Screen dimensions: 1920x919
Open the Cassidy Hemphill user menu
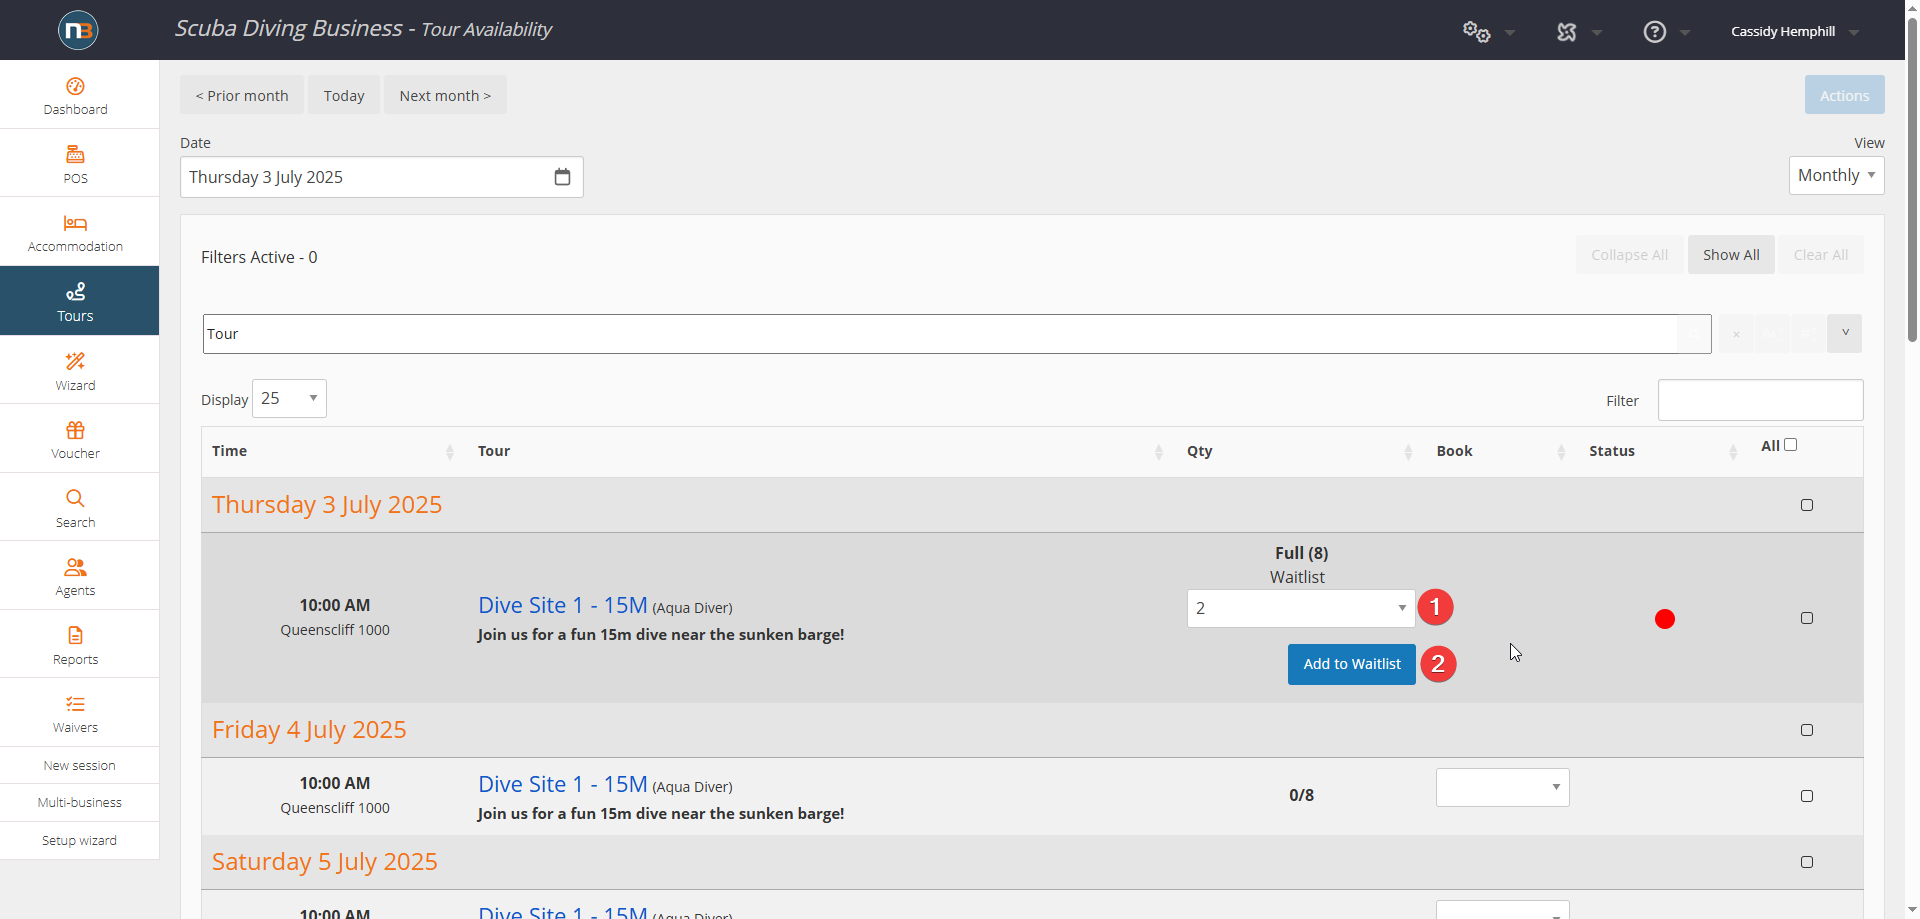click(1794, 31)
